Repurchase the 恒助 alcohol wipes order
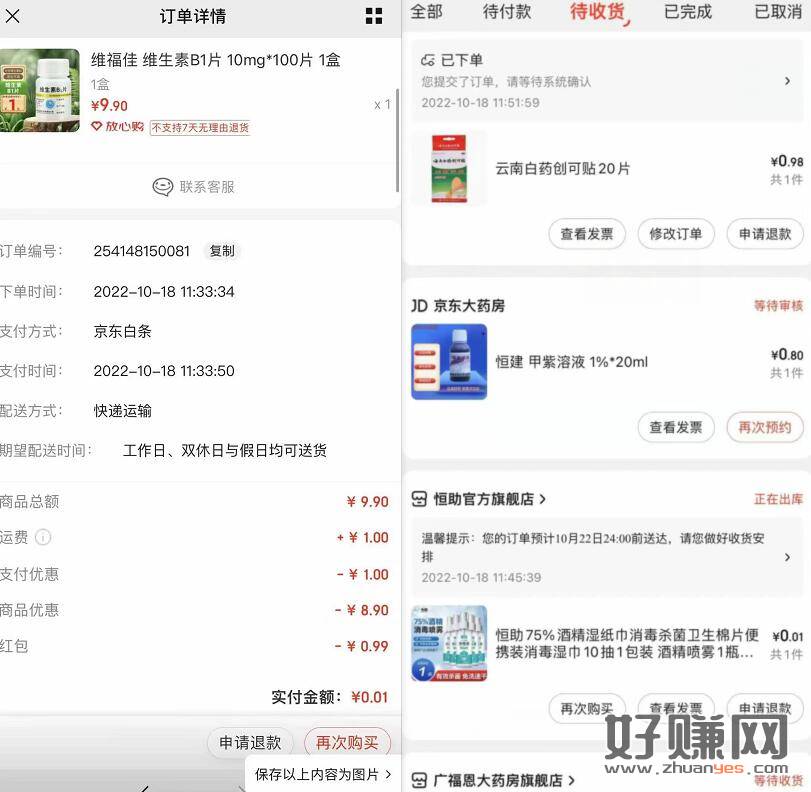Screen dimensions: 811x792 click(587, 708)
